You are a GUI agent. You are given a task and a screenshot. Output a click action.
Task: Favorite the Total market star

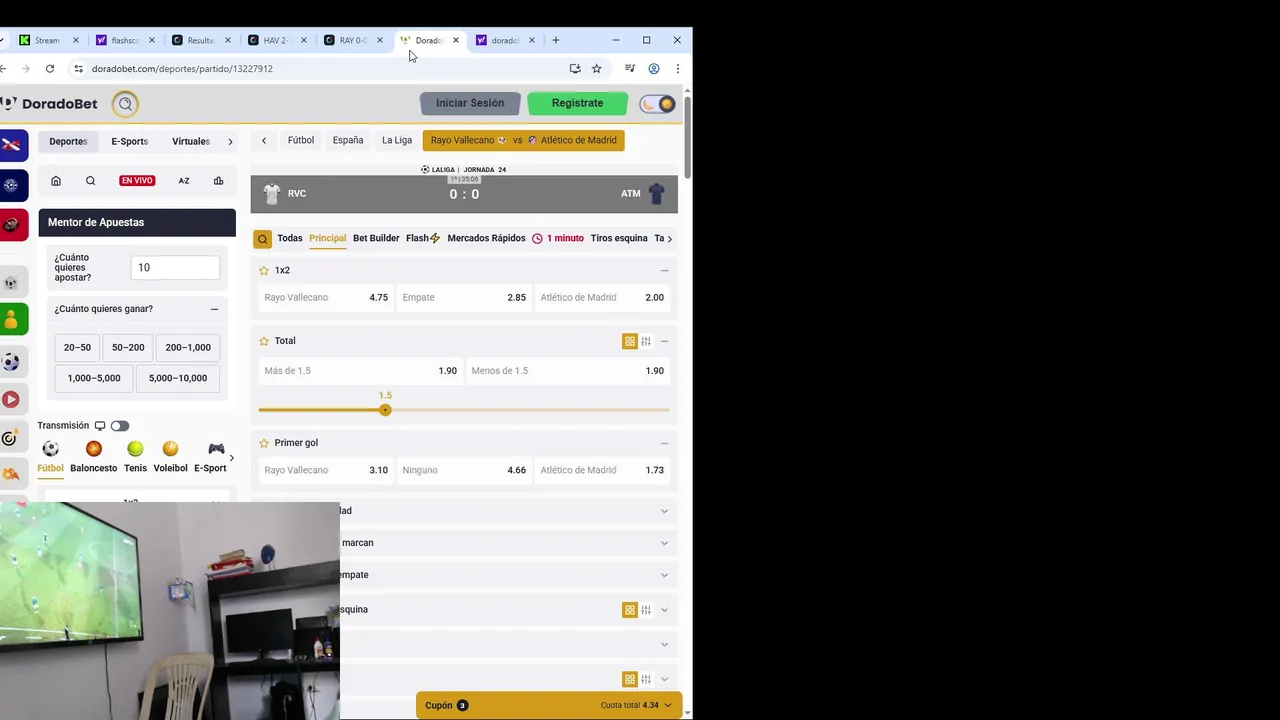[264, 341]
